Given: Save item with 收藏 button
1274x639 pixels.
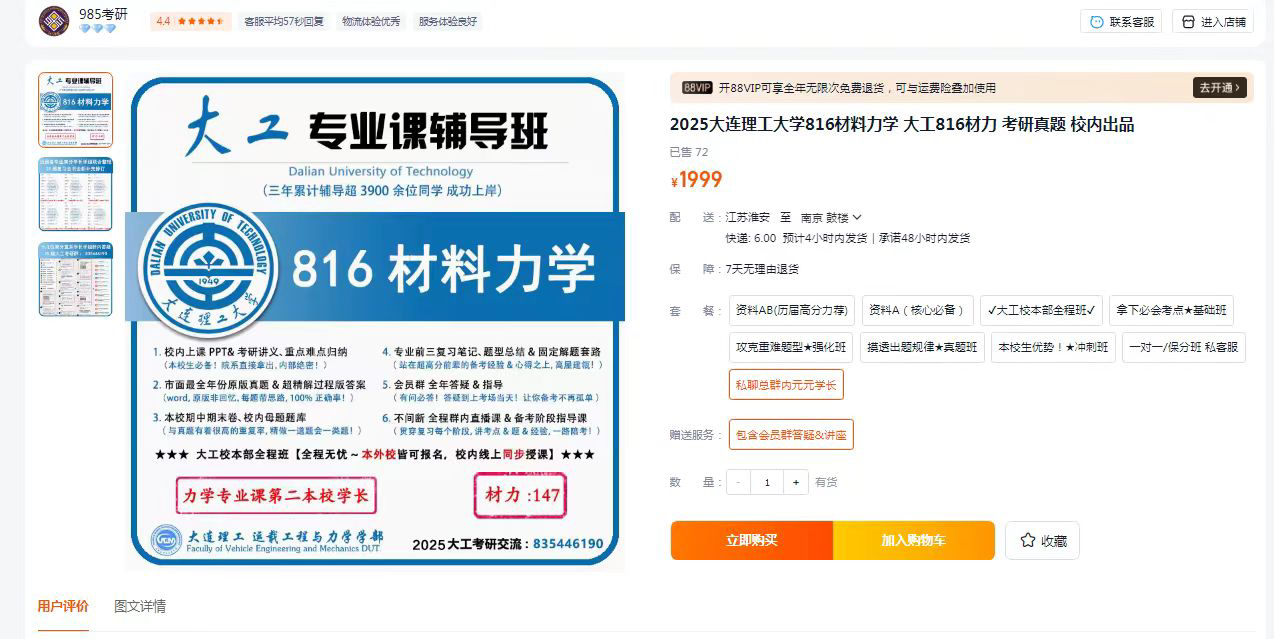Looking at the screenshot, I should point(1042,540).
